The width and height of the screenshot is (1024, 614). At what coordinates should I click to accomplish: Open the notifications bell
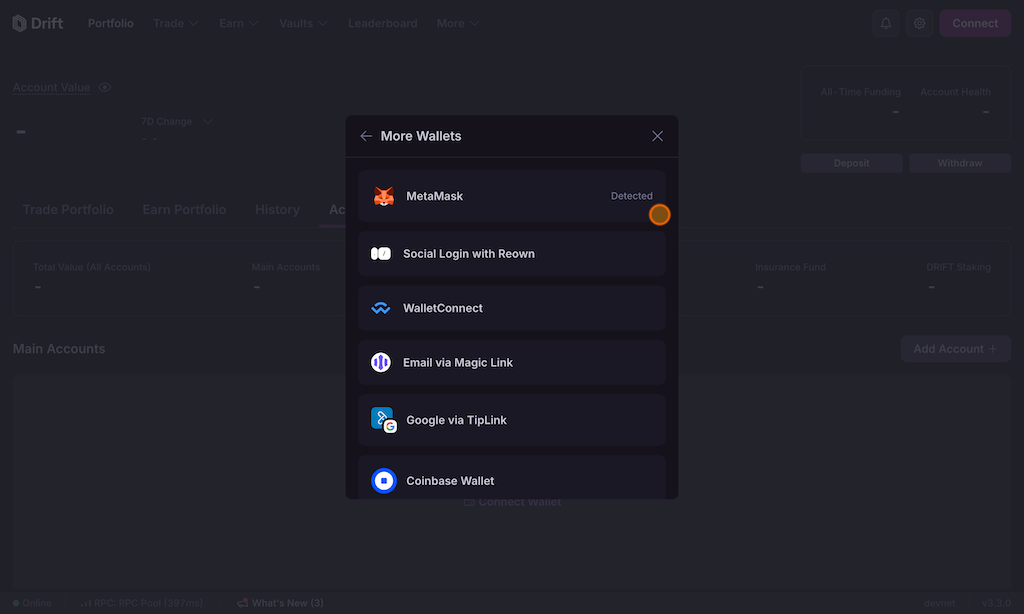click(885, 23)
